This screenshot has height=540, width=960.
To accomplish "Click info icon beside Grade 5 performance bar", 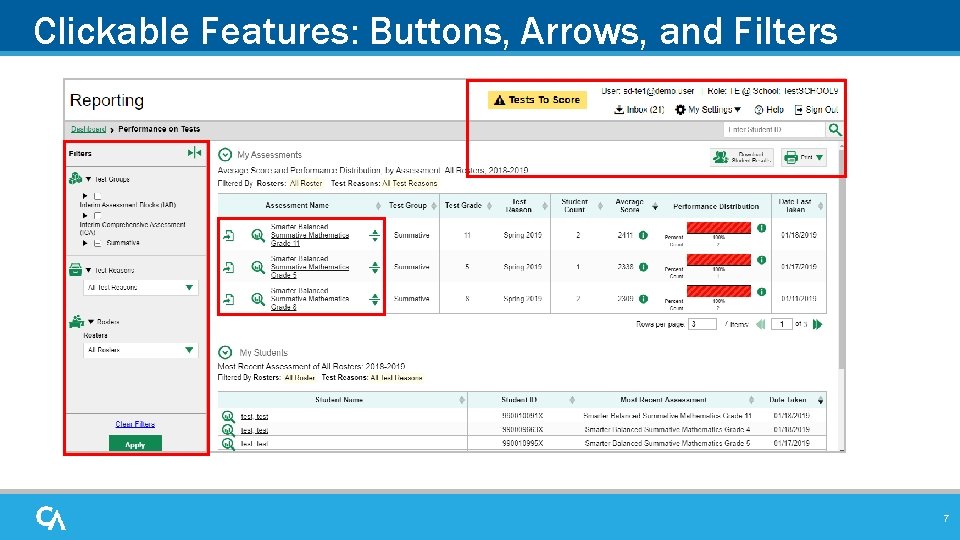I will [761, 260].
